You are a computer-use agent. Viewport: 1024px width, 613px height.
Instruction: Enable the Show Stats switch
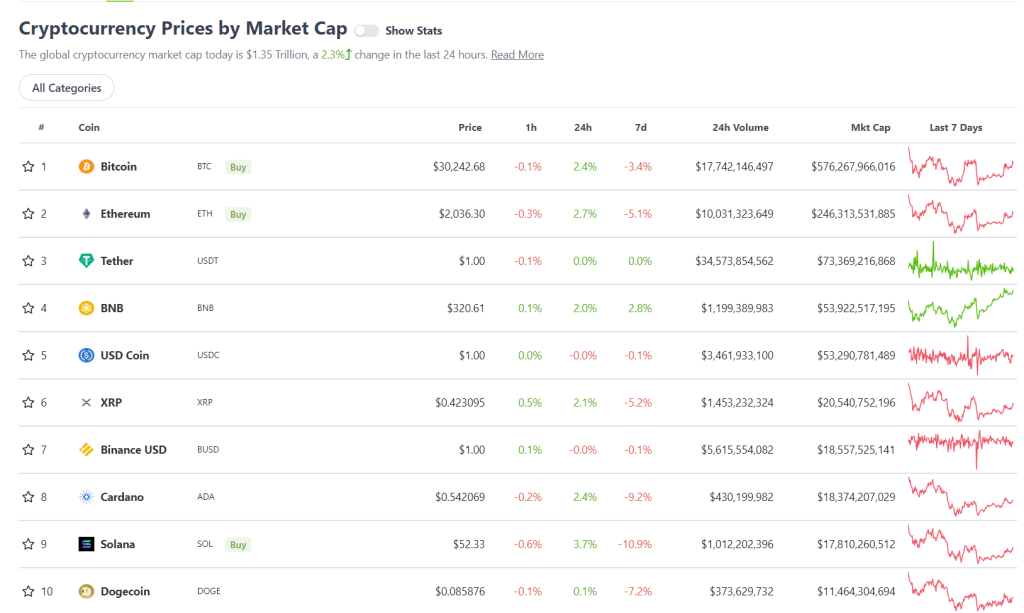(366, 31)
